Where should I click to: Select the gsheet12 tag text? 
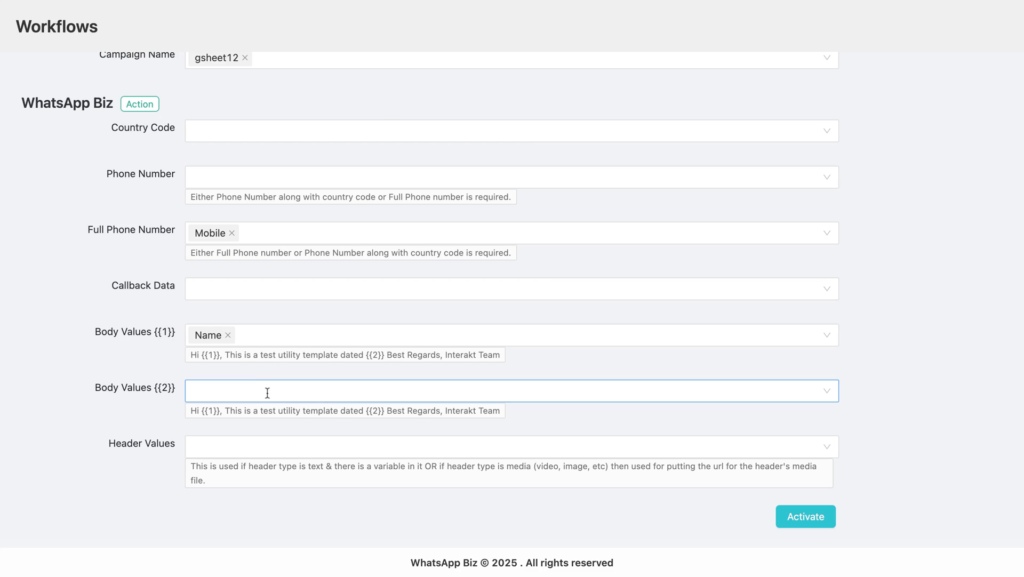pos(216,58)
